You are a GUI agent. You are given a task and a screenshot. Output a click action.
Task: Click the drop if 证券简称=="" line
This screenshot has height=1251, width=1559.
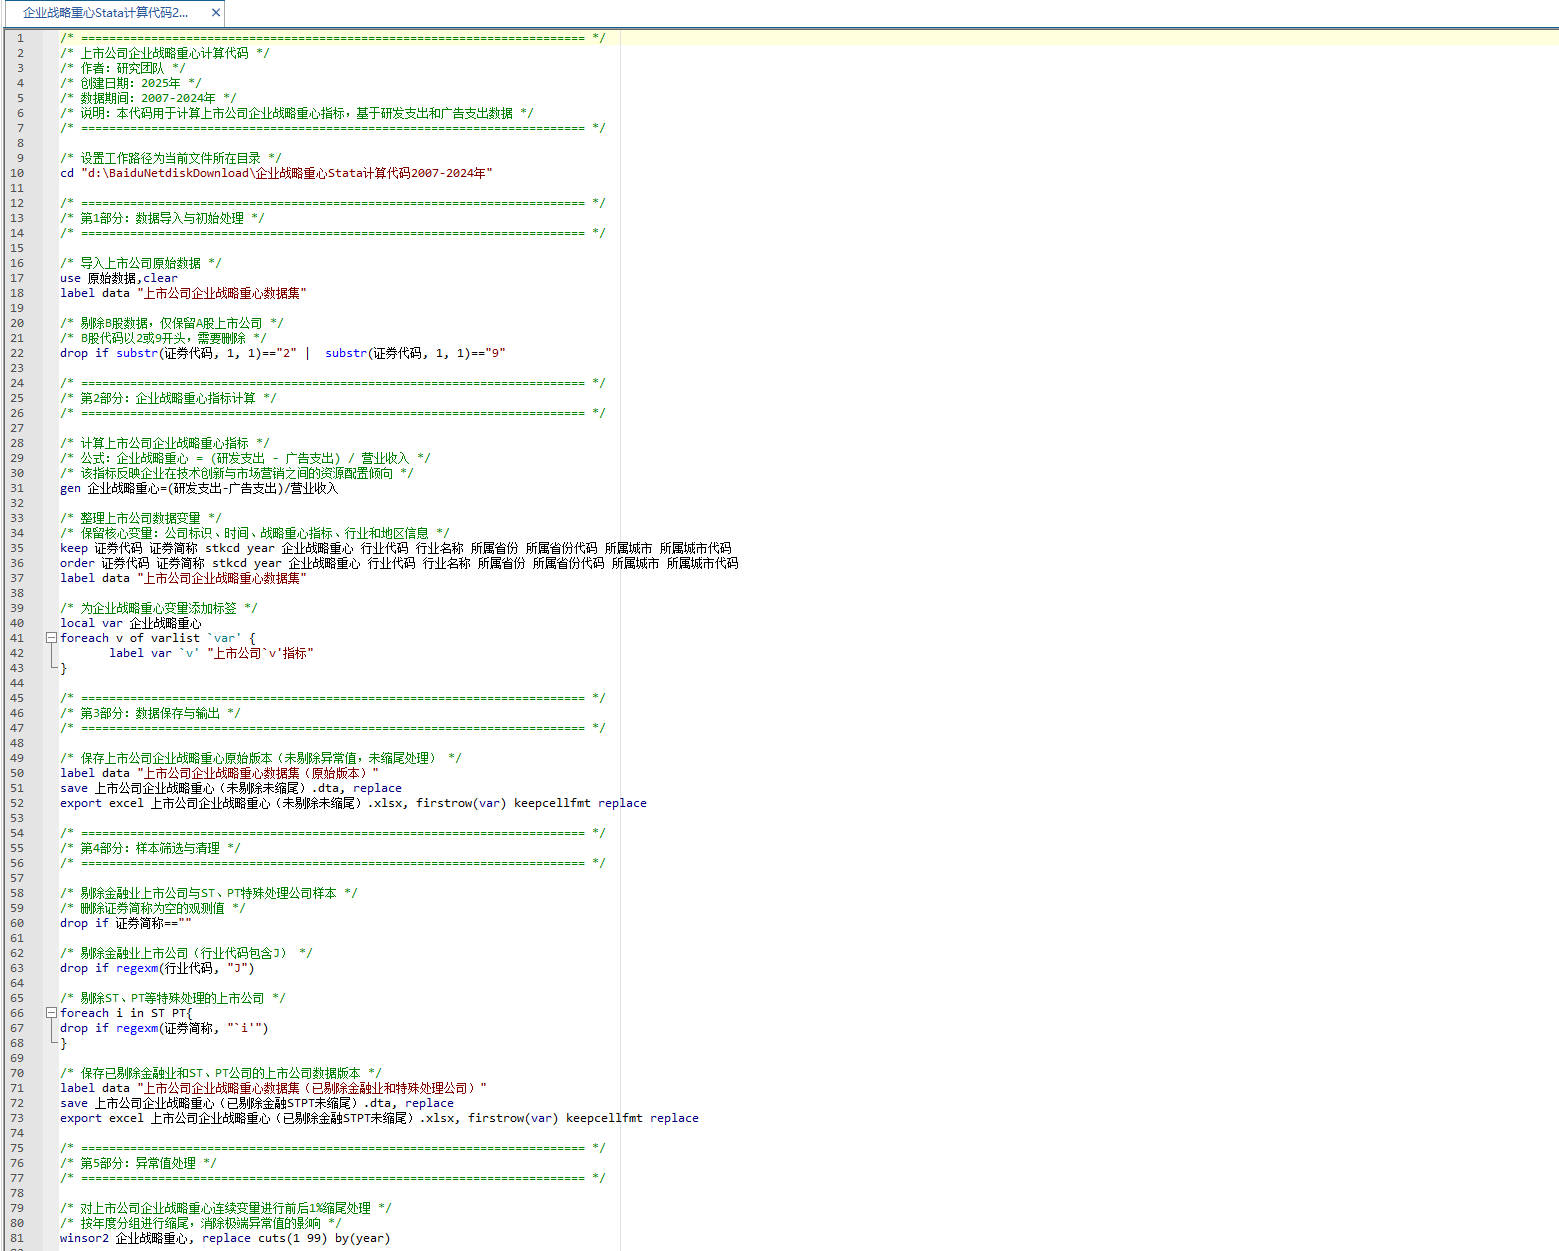point(125,923)
